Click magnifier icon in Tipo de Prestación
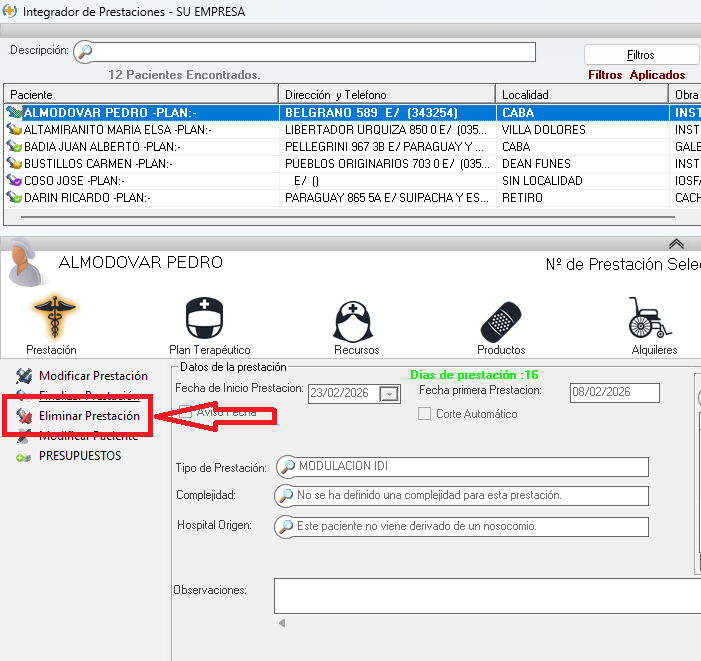Image resolution: width=701 pixels, height=661 pixels. [x=286, y=467]
